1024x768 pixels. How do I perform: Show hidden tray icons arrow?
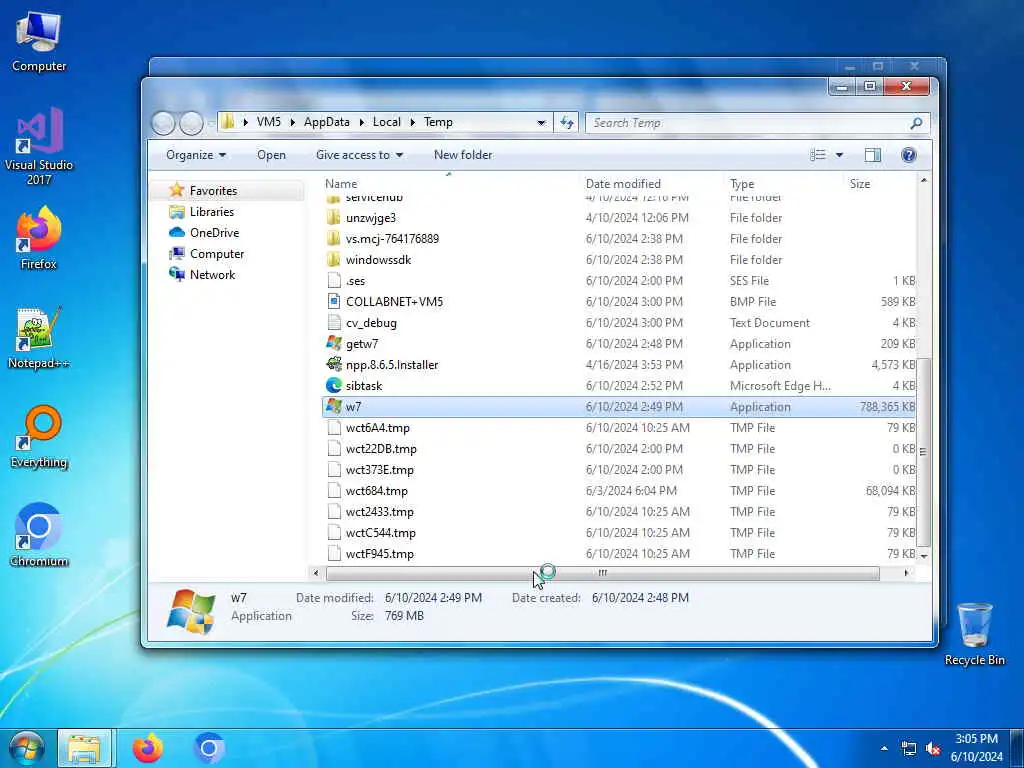[x=884, y=748]
